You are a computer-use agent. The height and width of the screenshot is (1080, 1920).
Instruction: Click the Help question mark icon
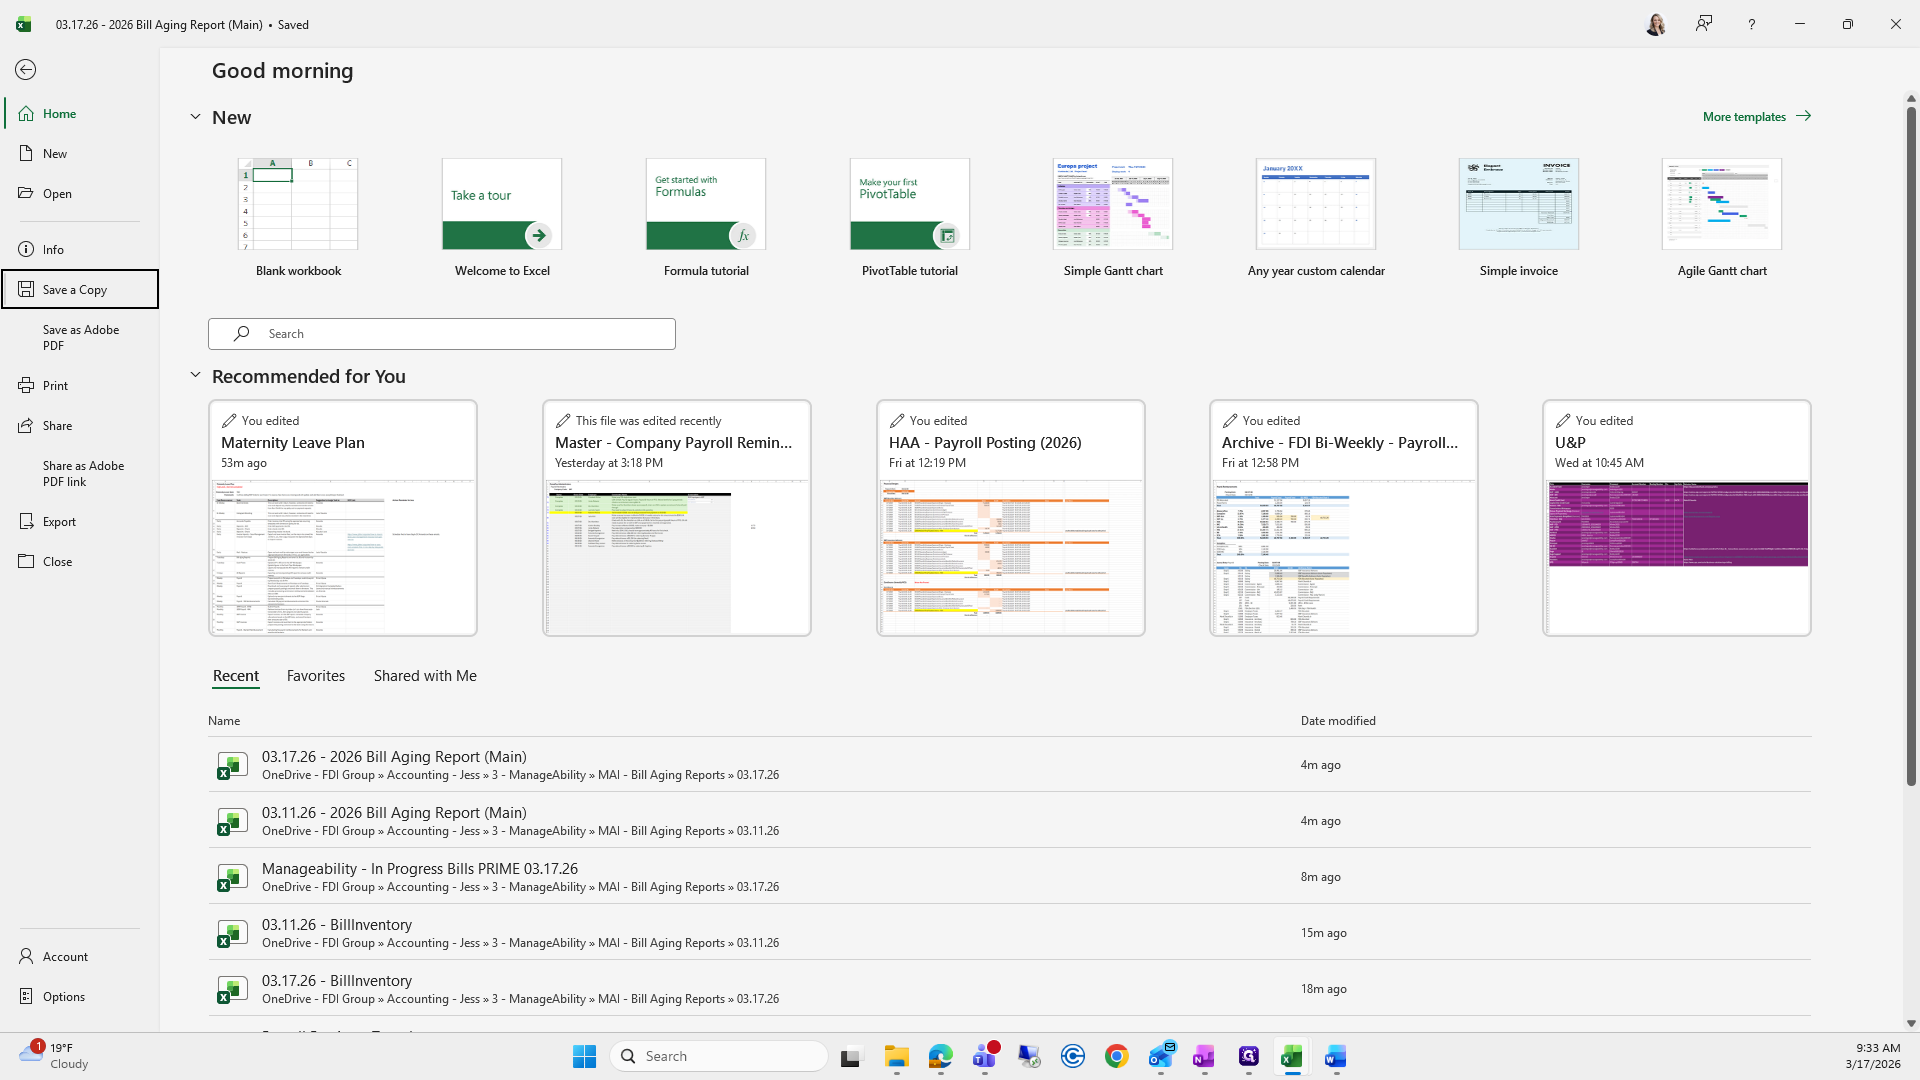[x=1751, y=24]
